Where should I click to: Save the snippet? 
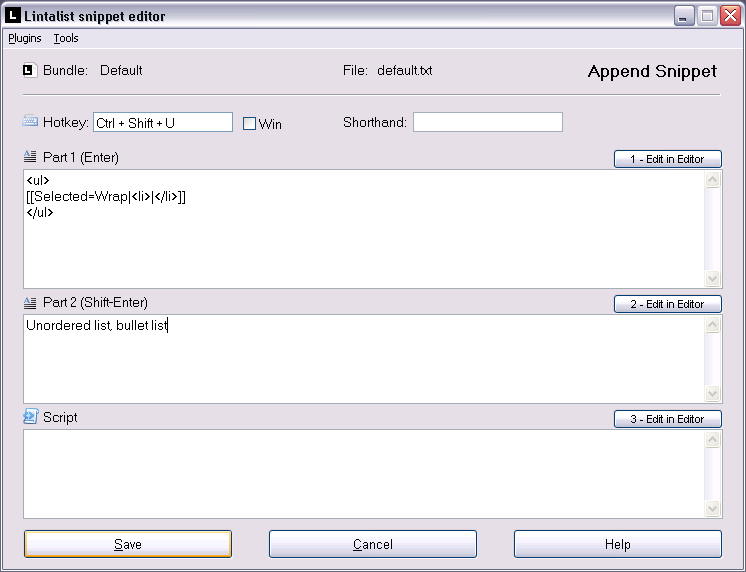pos(128,544)
